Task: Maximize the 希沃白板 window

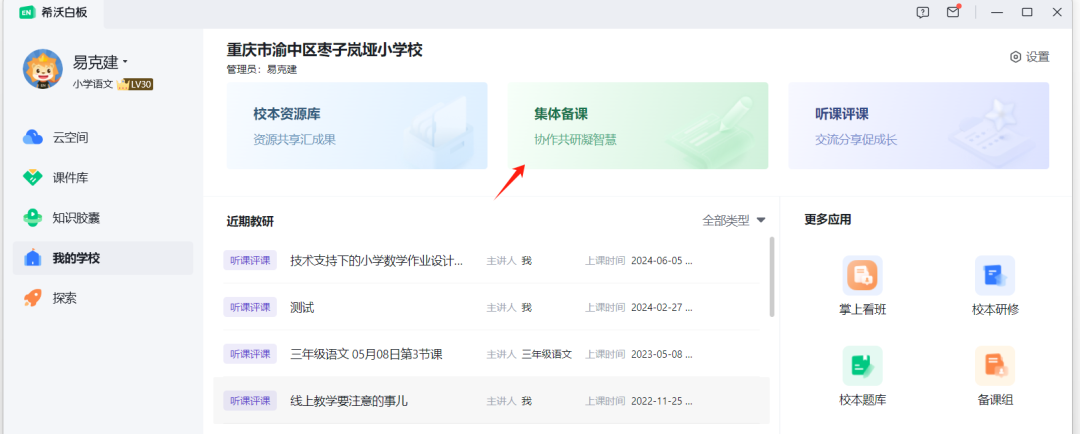Action: (1027, 12)
